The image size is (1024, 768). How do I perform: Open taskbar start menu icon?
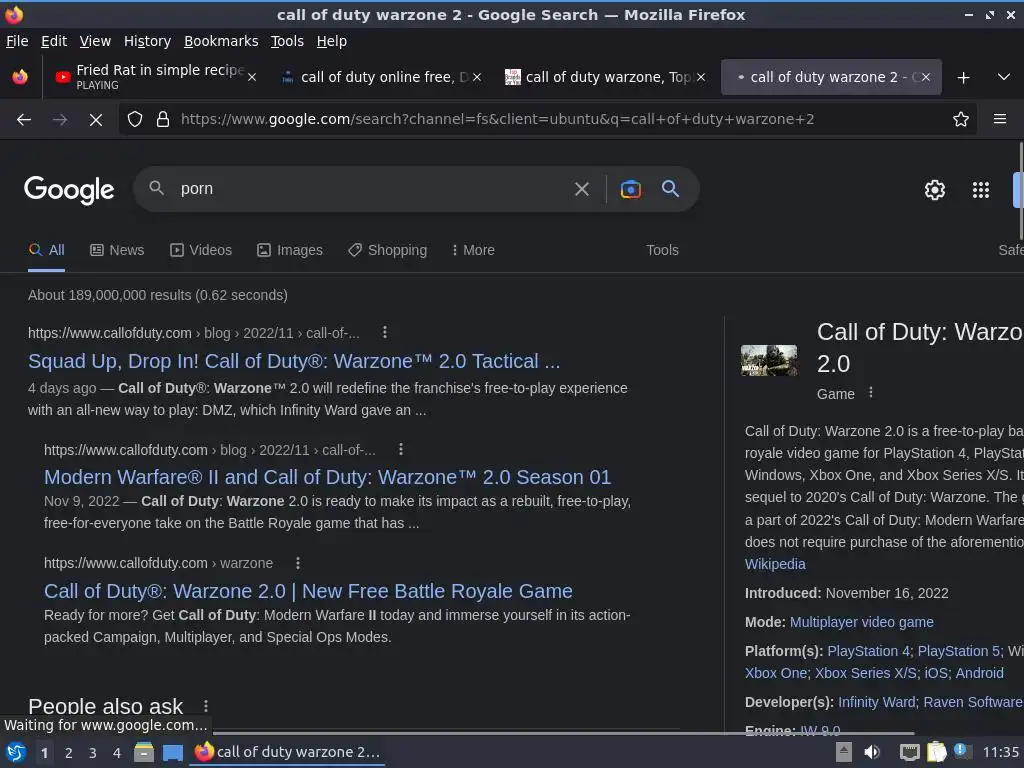[x=16, y=753]
